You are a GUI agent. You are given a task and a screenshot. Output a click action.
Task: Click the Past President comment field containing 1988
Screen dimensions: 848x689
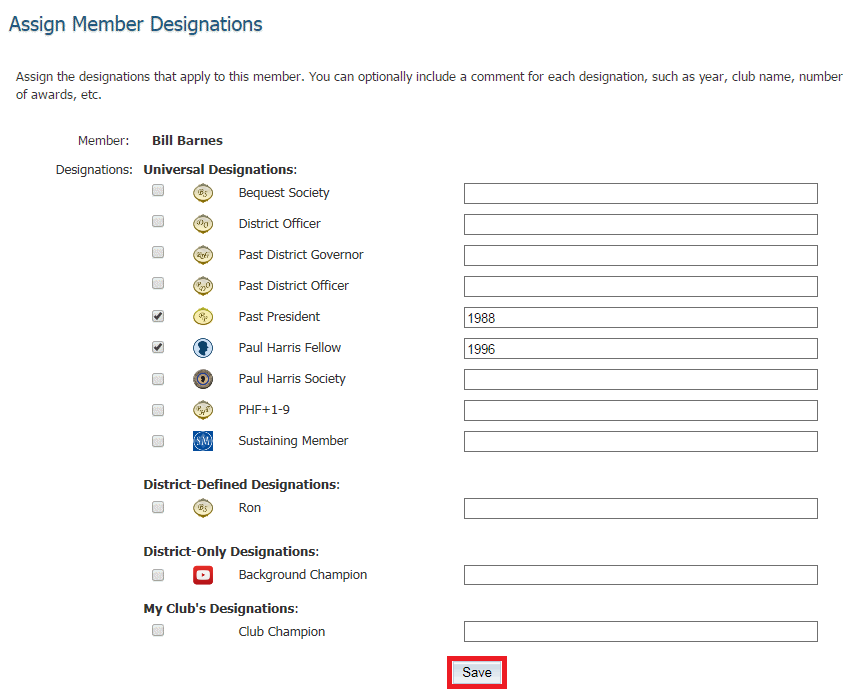click(x=640, y=318)
